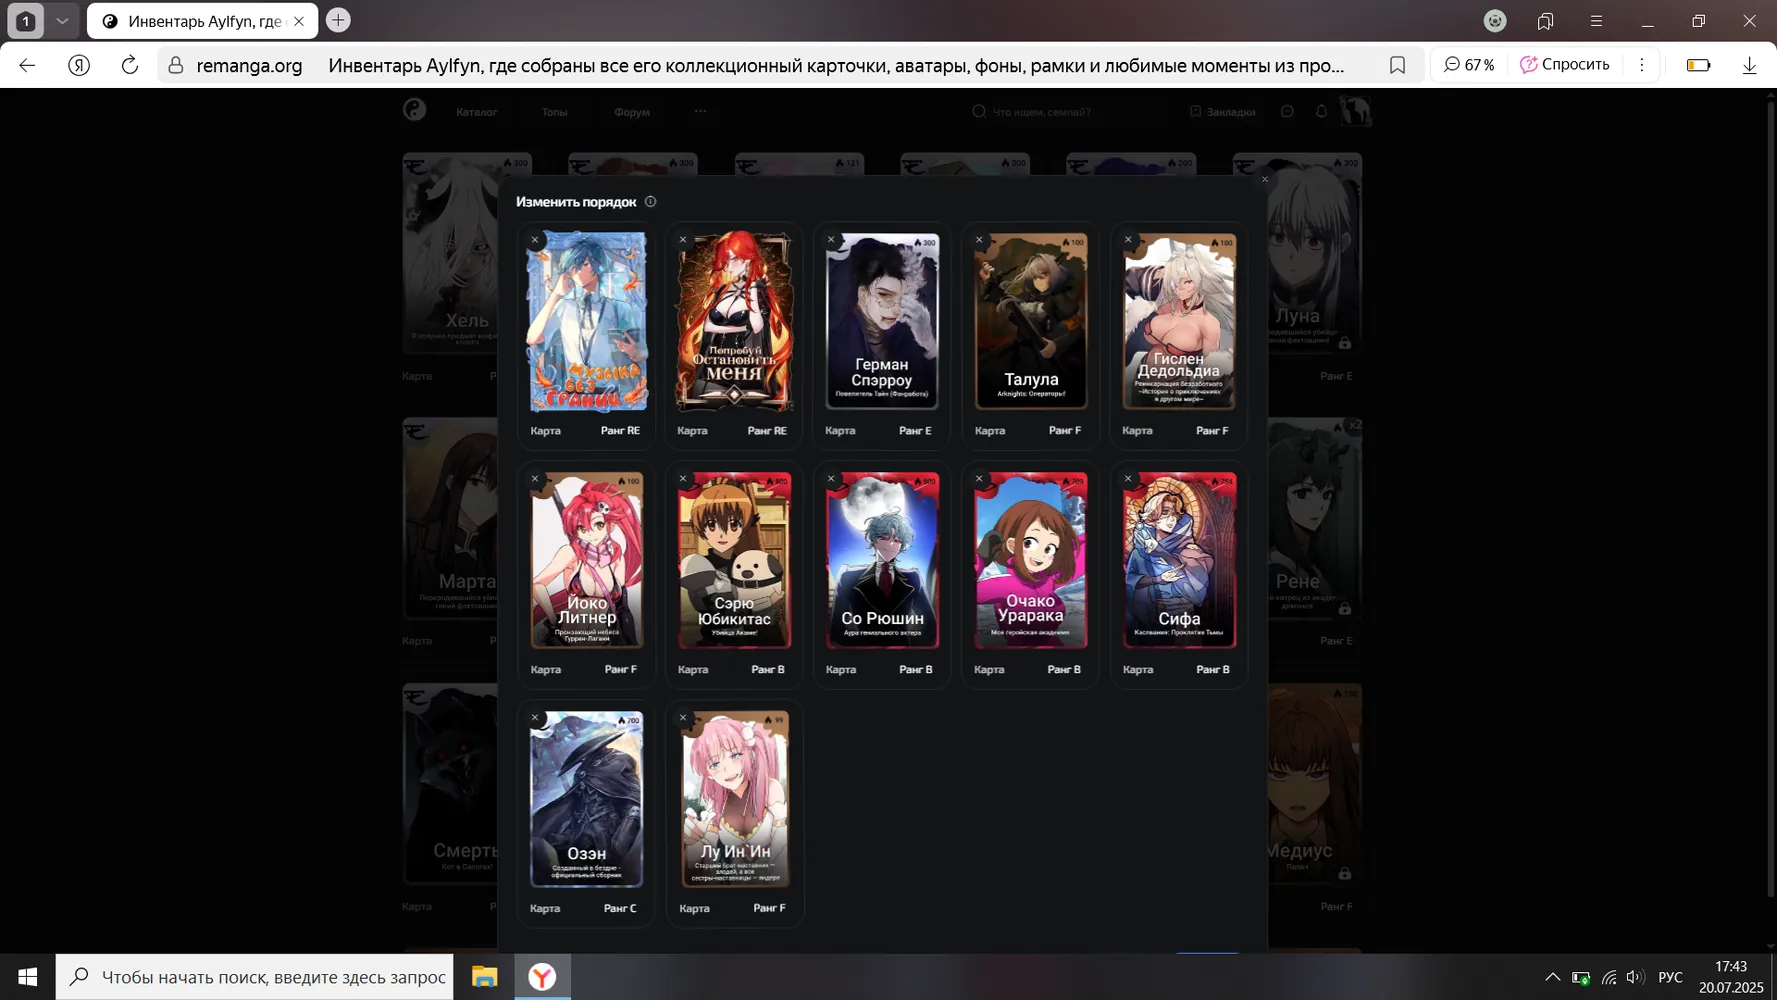
Task: Bookmark this page in address bar
Action: 1397,65
